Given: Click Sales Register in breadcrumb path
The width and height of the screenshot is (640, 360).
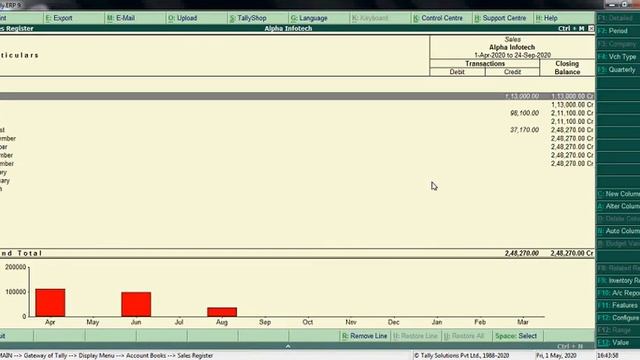Looking at the screenshot, I should coord(195,356).
